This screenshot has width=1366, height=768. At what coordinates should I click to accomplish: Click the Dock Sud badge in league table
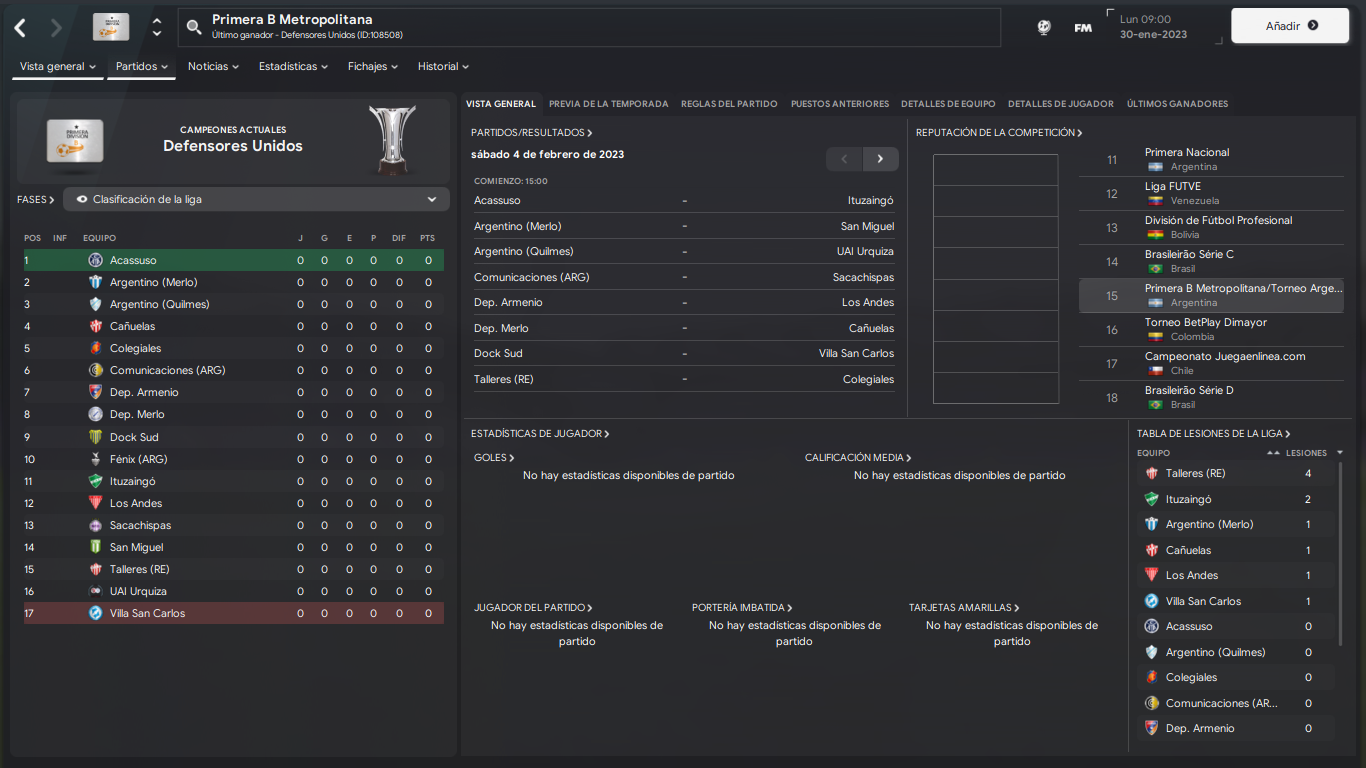pyautogui.click(x=95, y=437)
